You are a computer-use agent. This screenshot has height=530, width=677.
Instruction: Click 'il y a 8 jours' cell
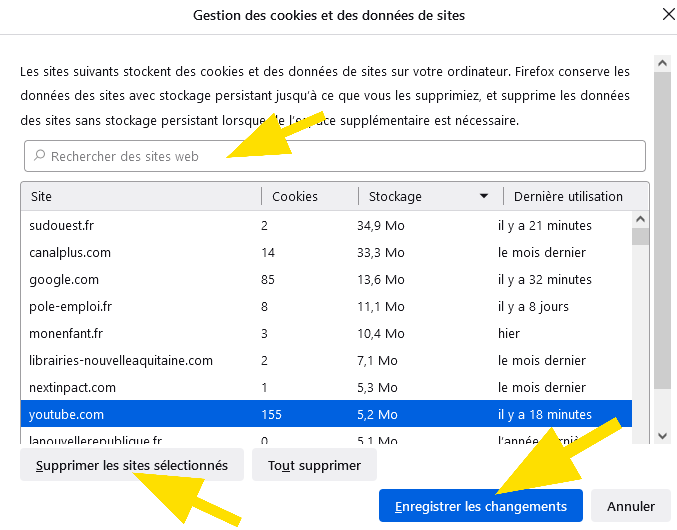click(533, 307)
